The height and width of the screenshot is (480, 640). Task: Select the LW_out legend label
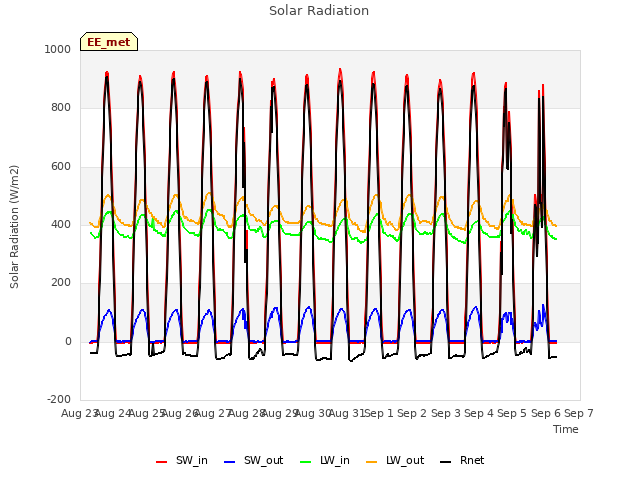coord(405,460)
